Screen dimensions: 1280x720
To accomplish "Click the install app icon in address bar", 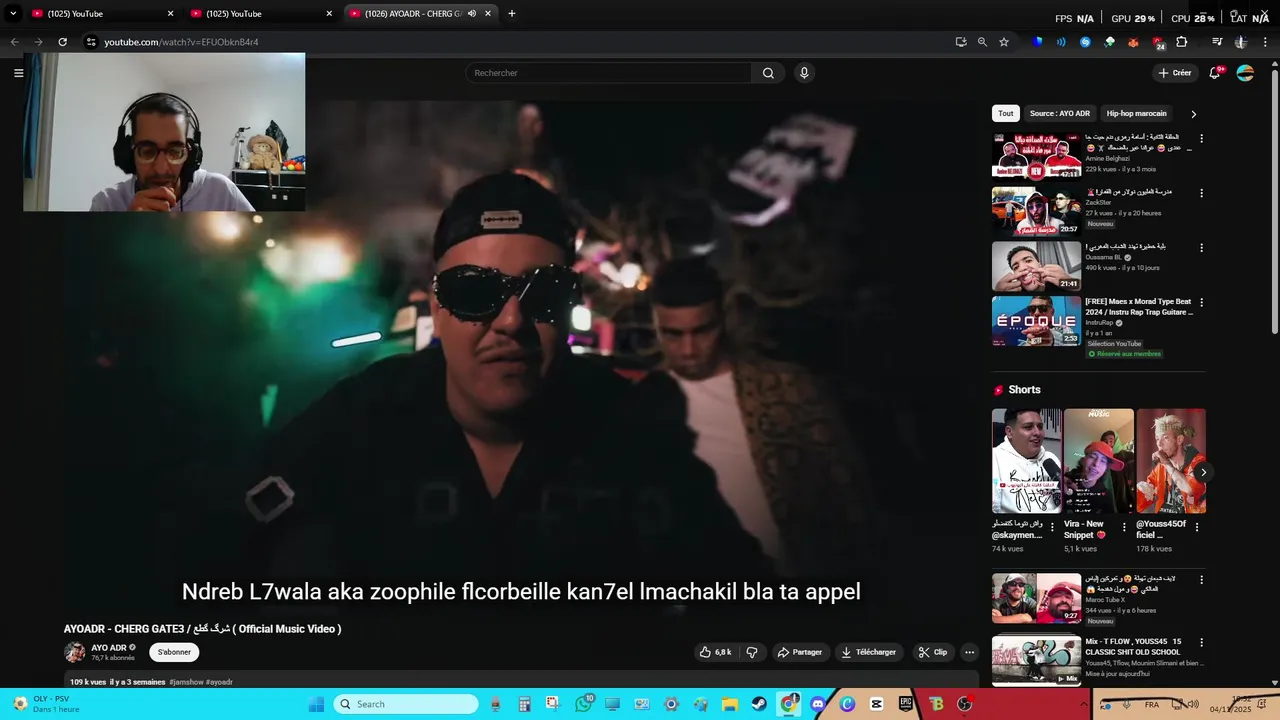I will pos(961,42).
